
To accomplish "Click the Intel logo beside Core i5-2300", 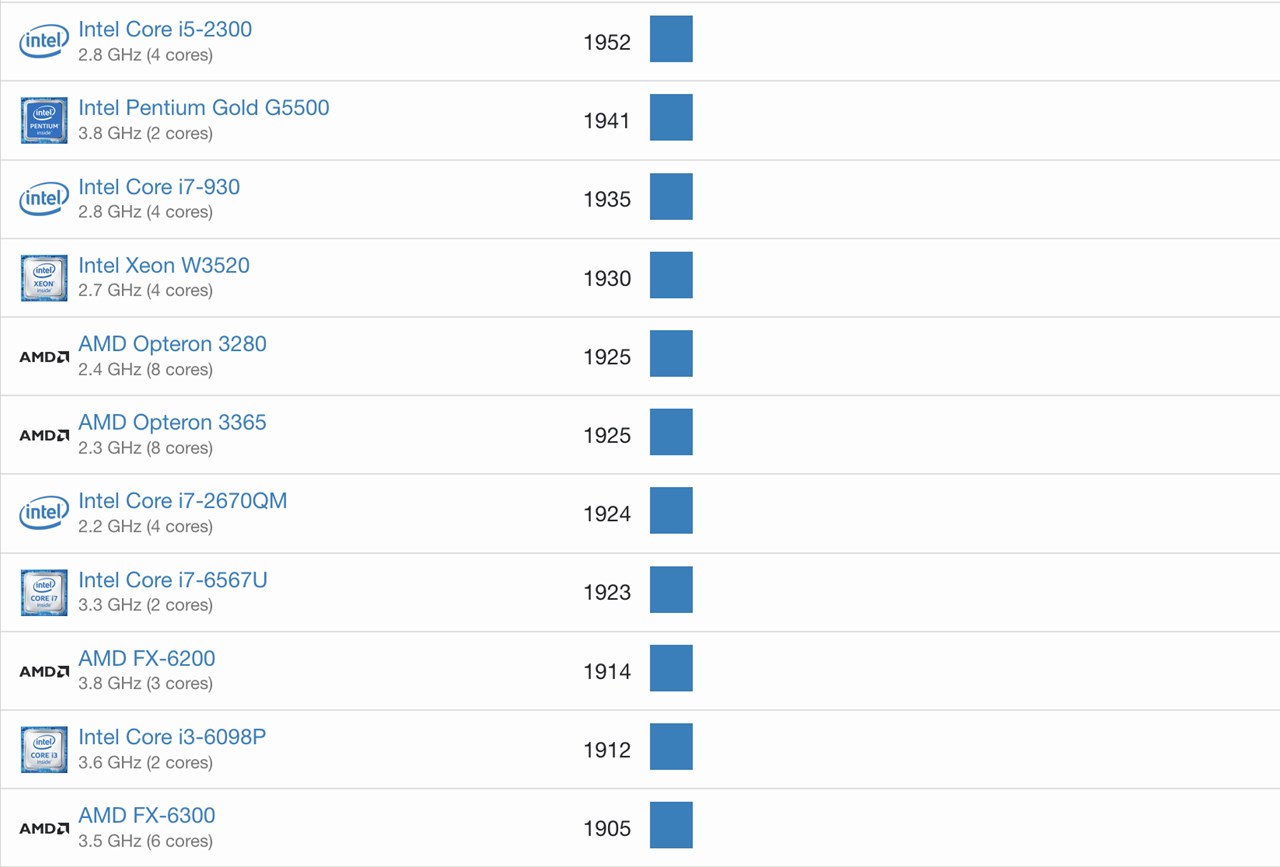I will tap(44, 42).
